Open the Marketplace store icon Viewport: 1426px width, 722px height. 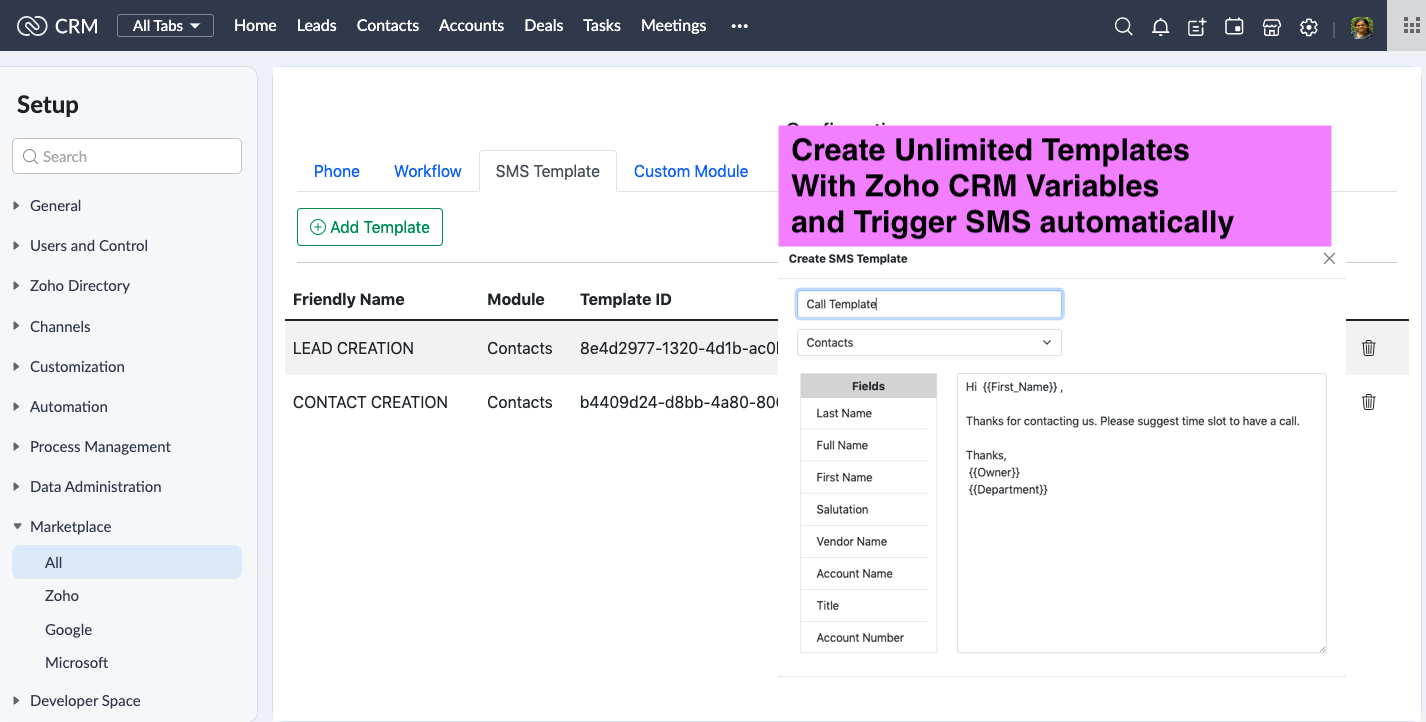click(1271, 26)
